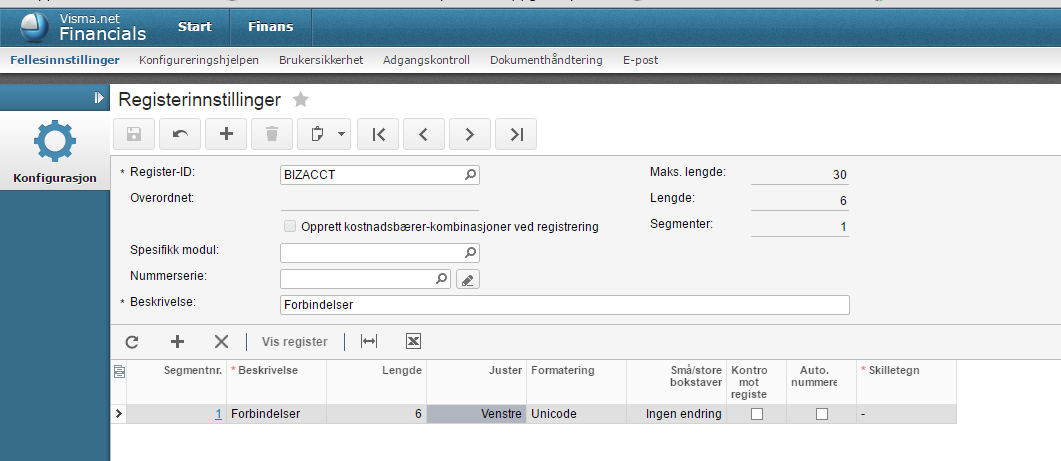
Task: Open clipboard dropdown arrow in toolbar
Action: tap(342, 134)
